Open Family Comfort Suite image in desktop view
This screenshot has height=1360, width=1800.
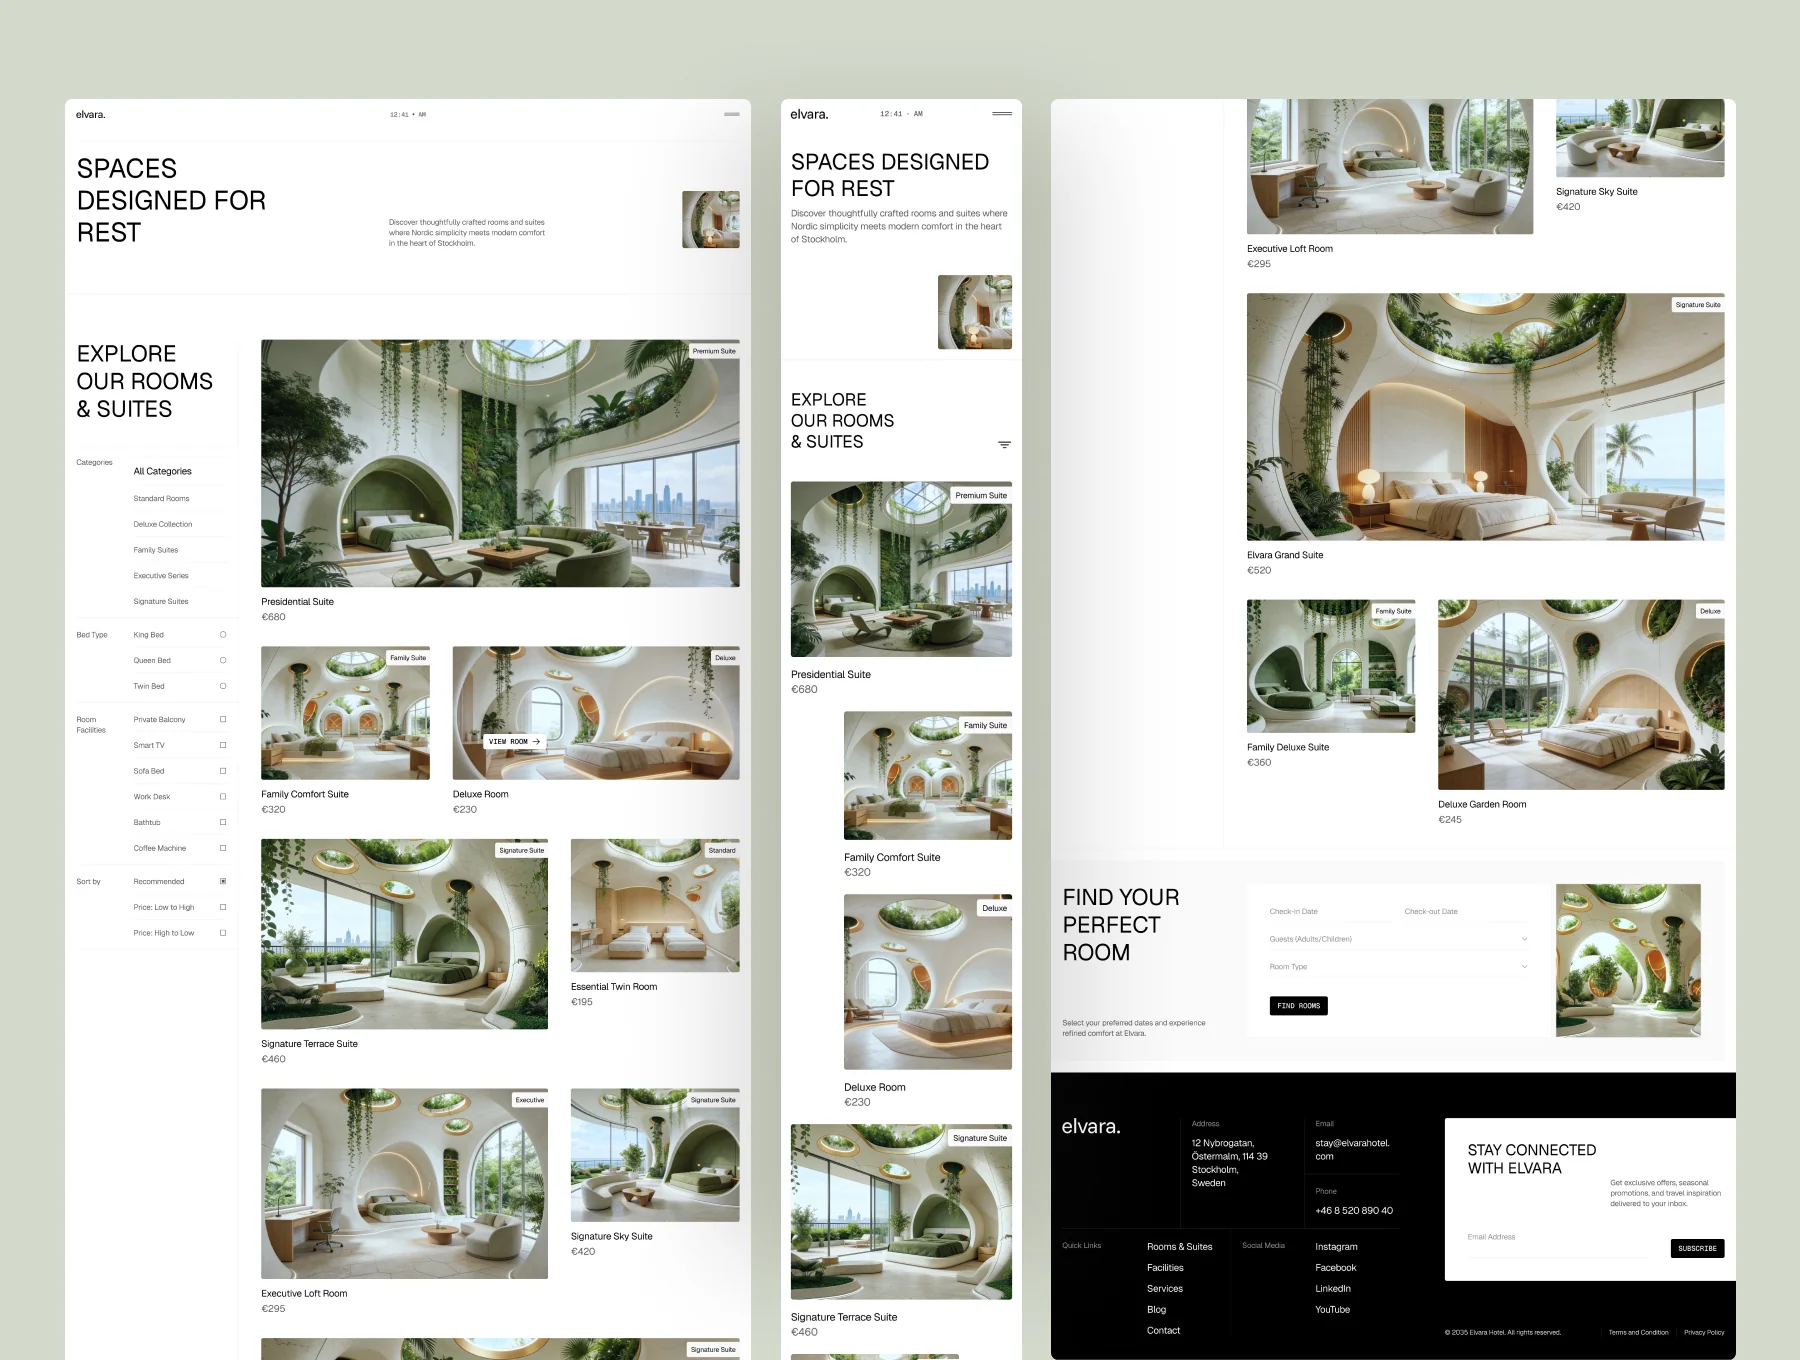(345, 713)
